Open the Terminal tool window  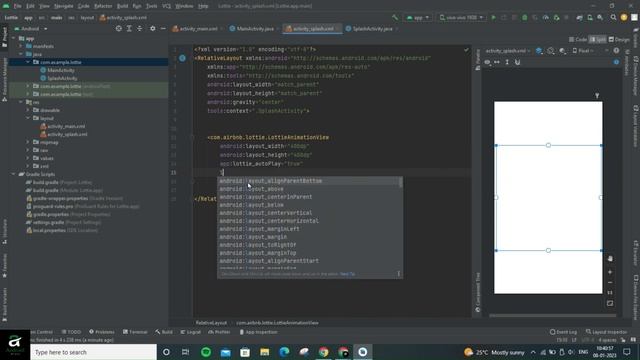(135, 332)
